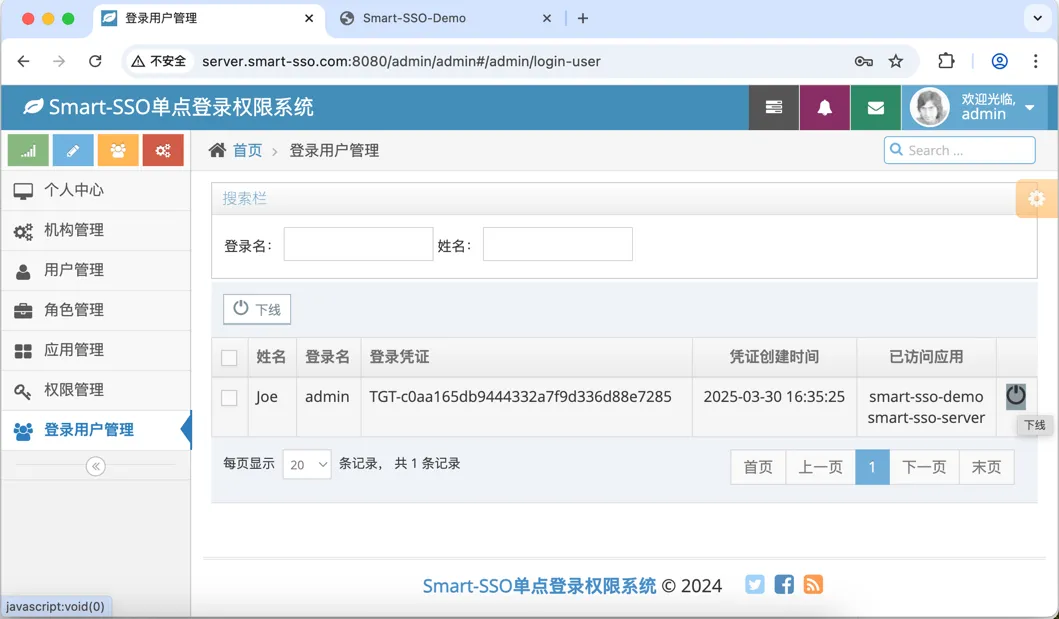Click the Twitter icon in the footer

pyautogui.click(x=755, y=584)
